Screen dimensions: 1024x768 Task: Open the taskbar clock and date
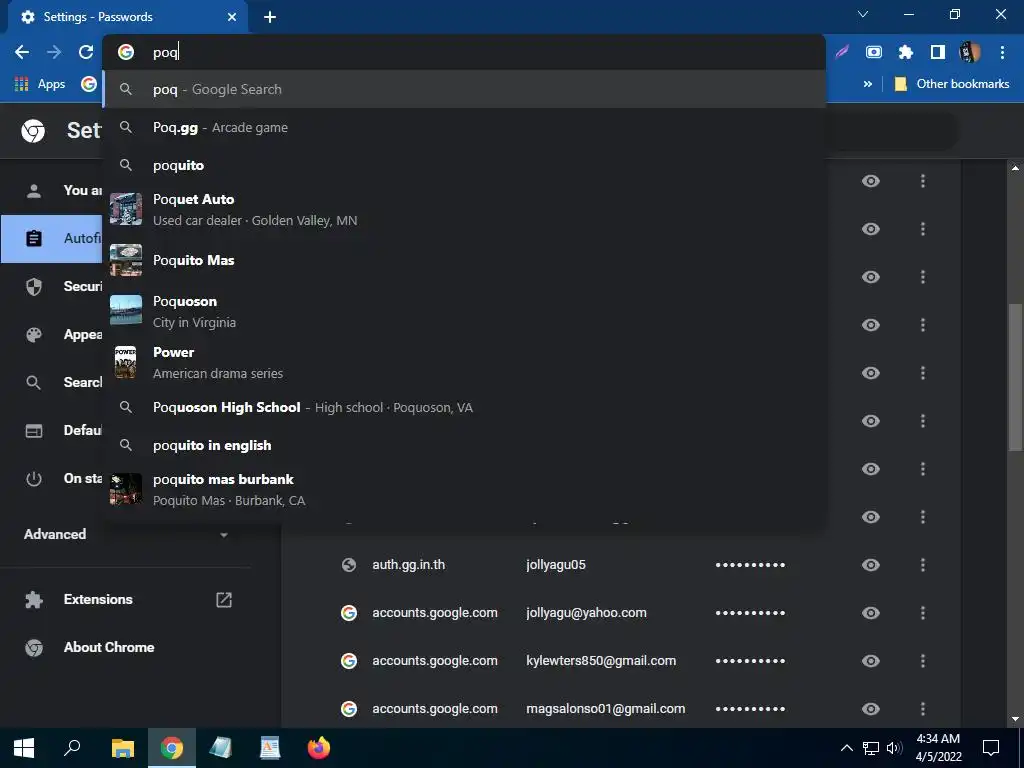coord(938,748)
